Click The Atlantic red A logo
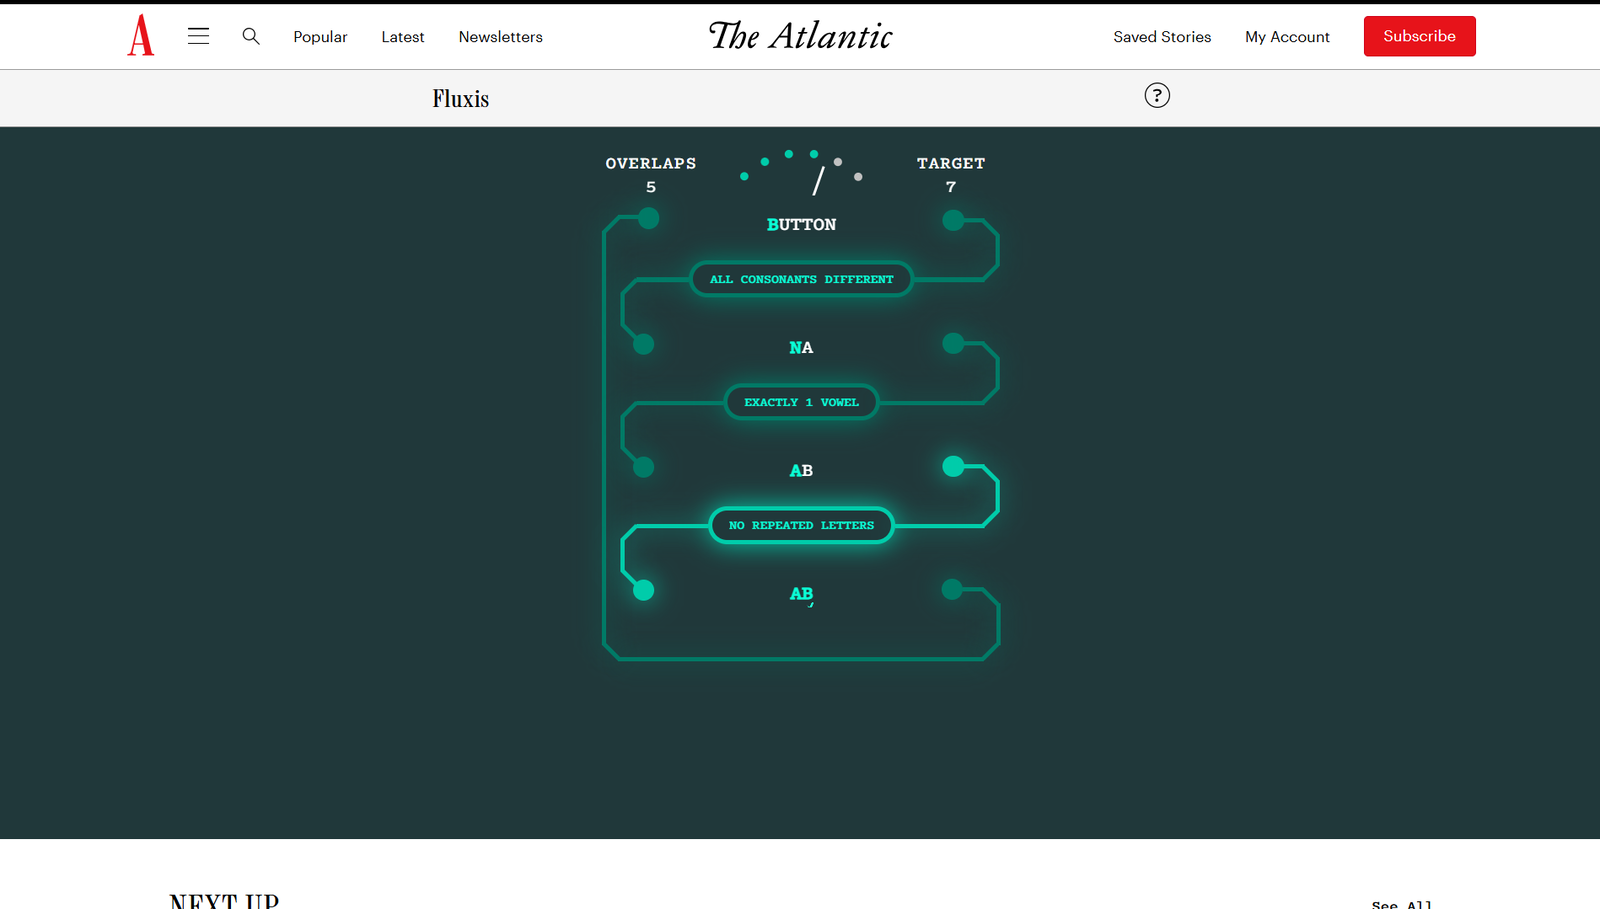Image resolution: width=1600 pixels, height=909 pixels. [x=141, y=36]
